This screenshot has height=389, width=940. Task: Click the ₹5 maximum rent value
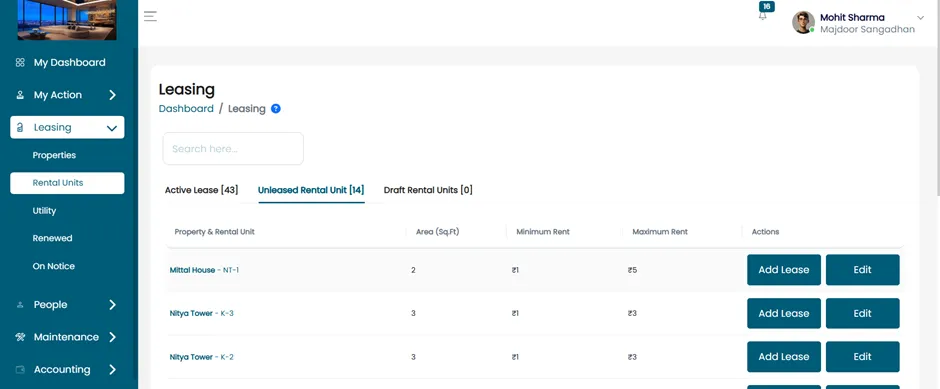(x=632, y=270)
